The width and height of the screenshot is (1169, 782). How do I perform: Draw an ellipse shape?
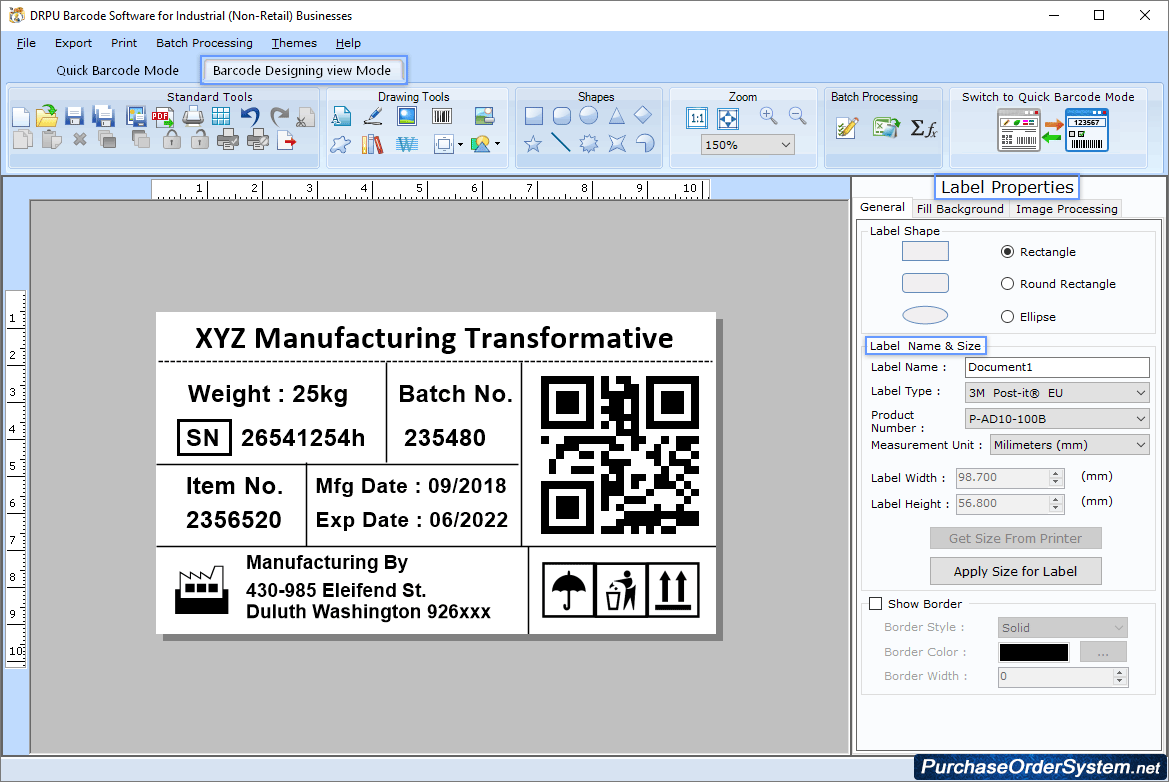coord(589,116)
